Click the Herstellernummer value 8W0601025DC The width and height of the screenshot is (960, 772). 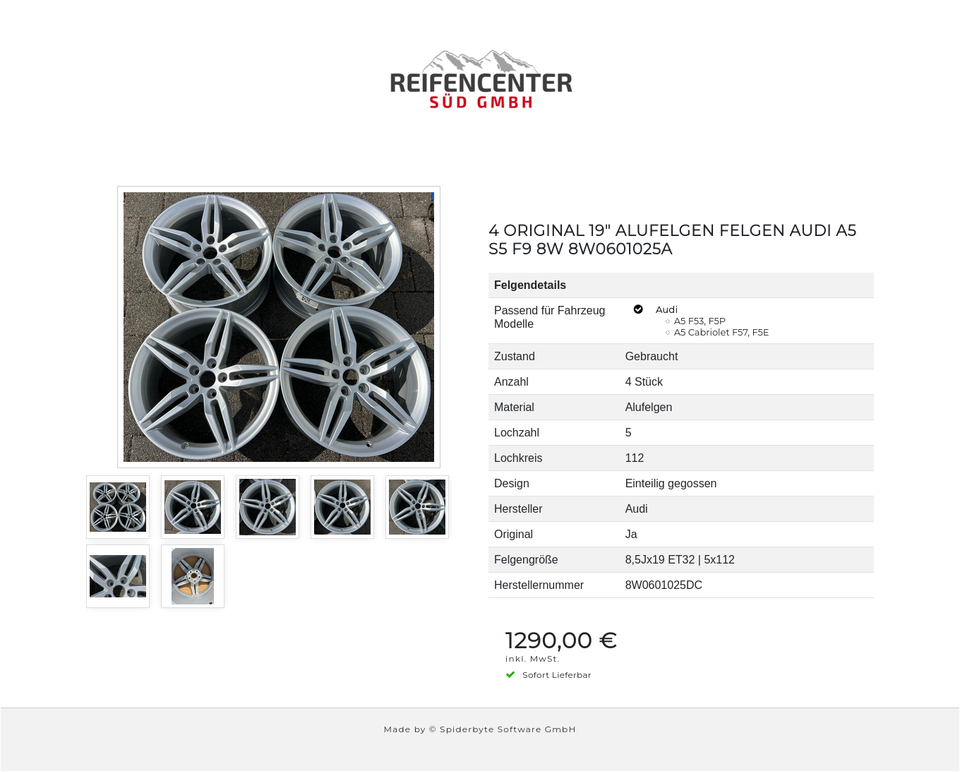663,585
